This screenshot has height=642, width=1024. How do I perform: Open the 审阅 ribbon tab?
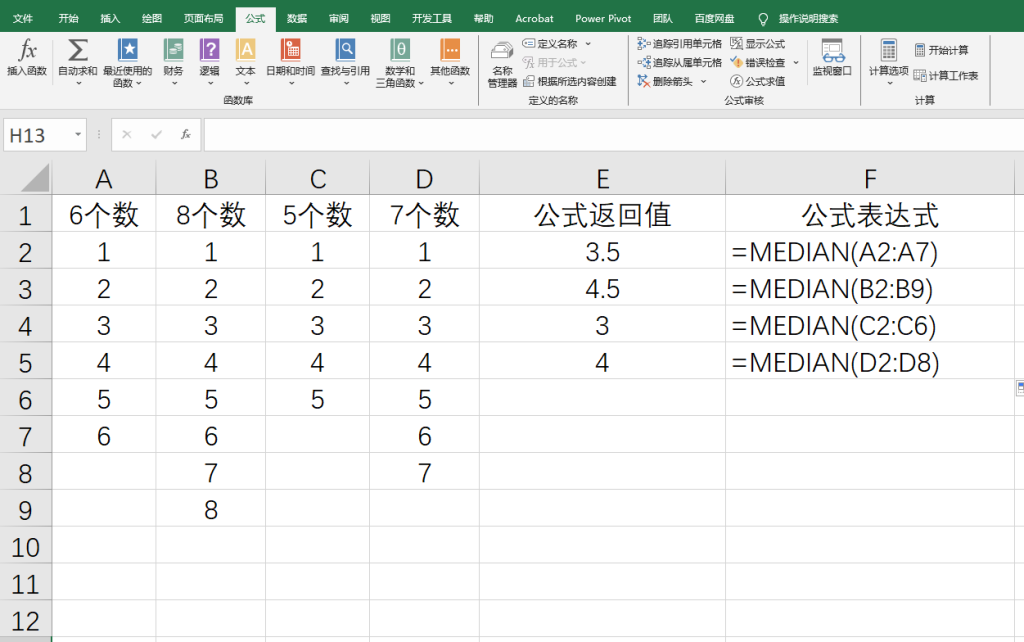click(x=339, y=18)
